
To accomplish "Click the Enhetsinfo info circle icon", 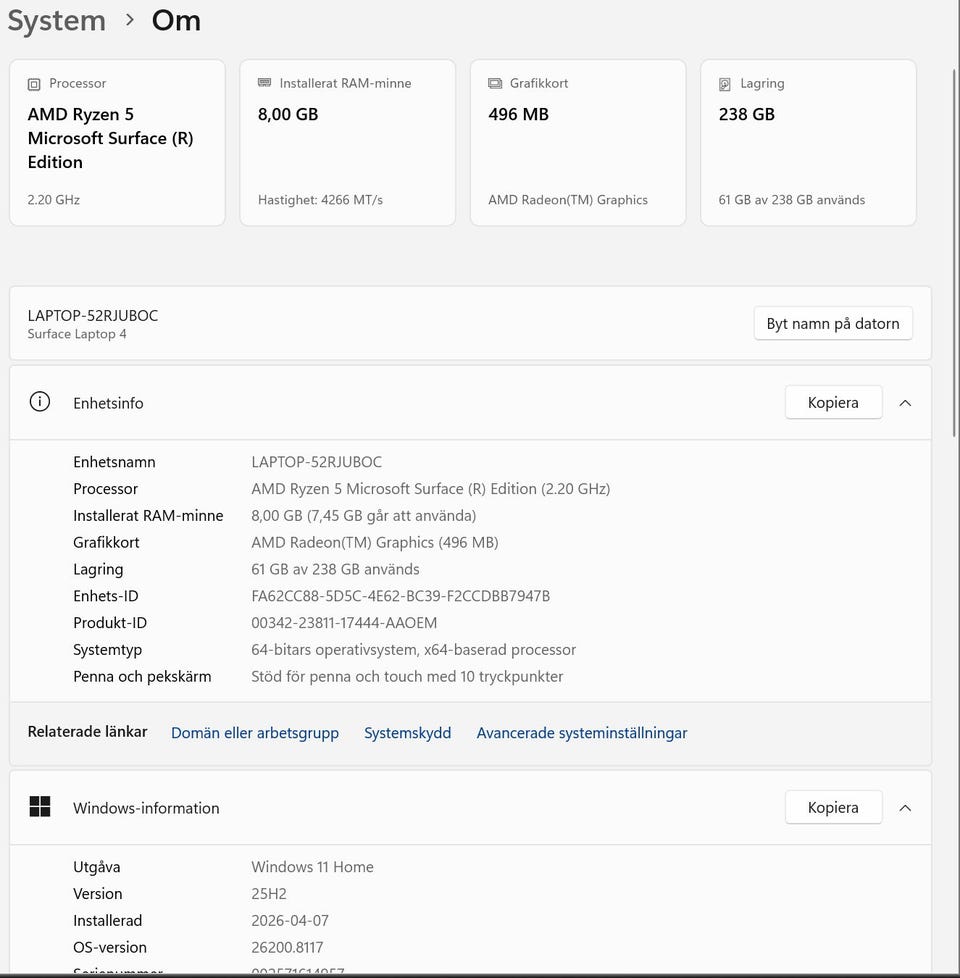I will tap(40, 403).
